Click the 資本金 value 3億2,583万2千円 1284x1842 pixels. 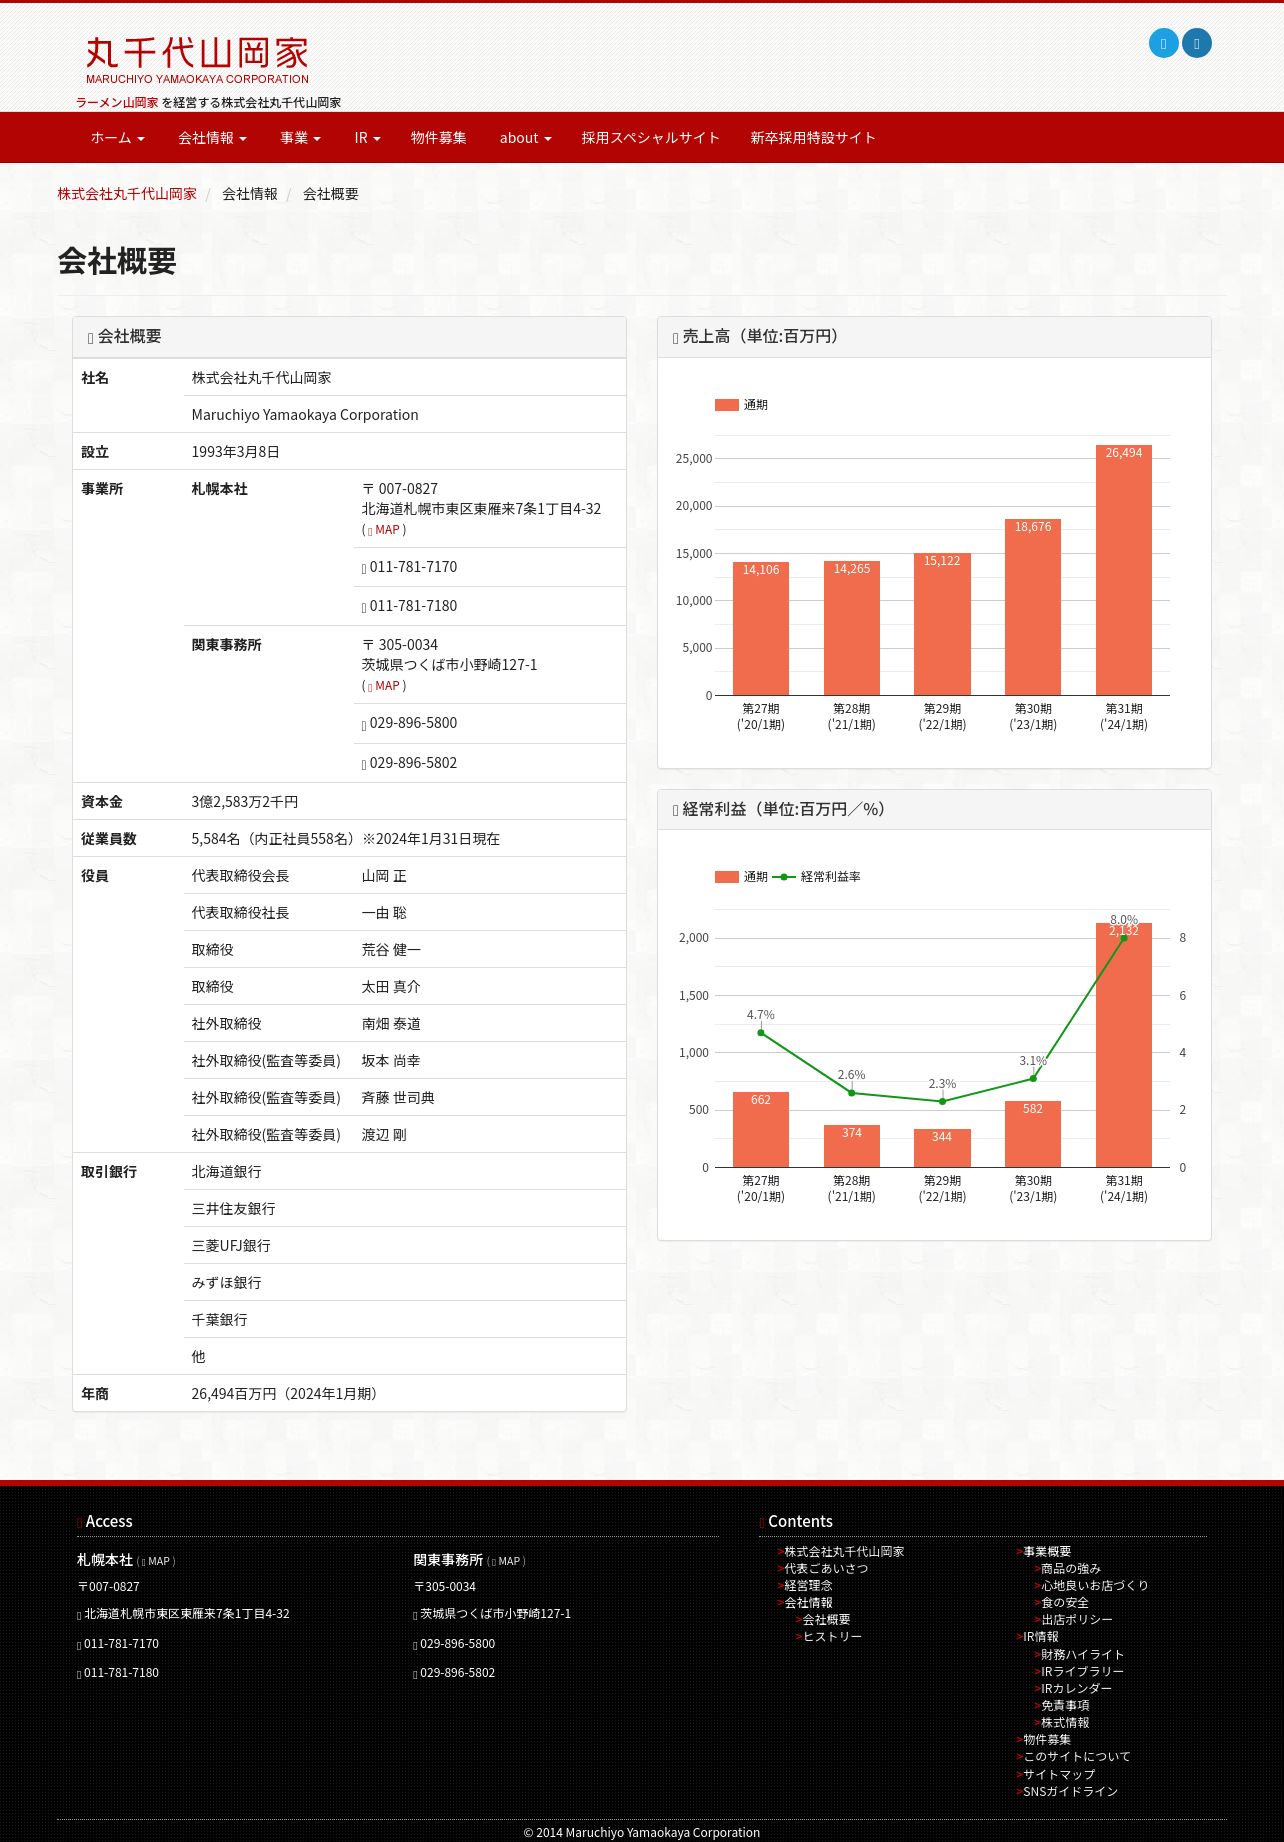(245, 802)
